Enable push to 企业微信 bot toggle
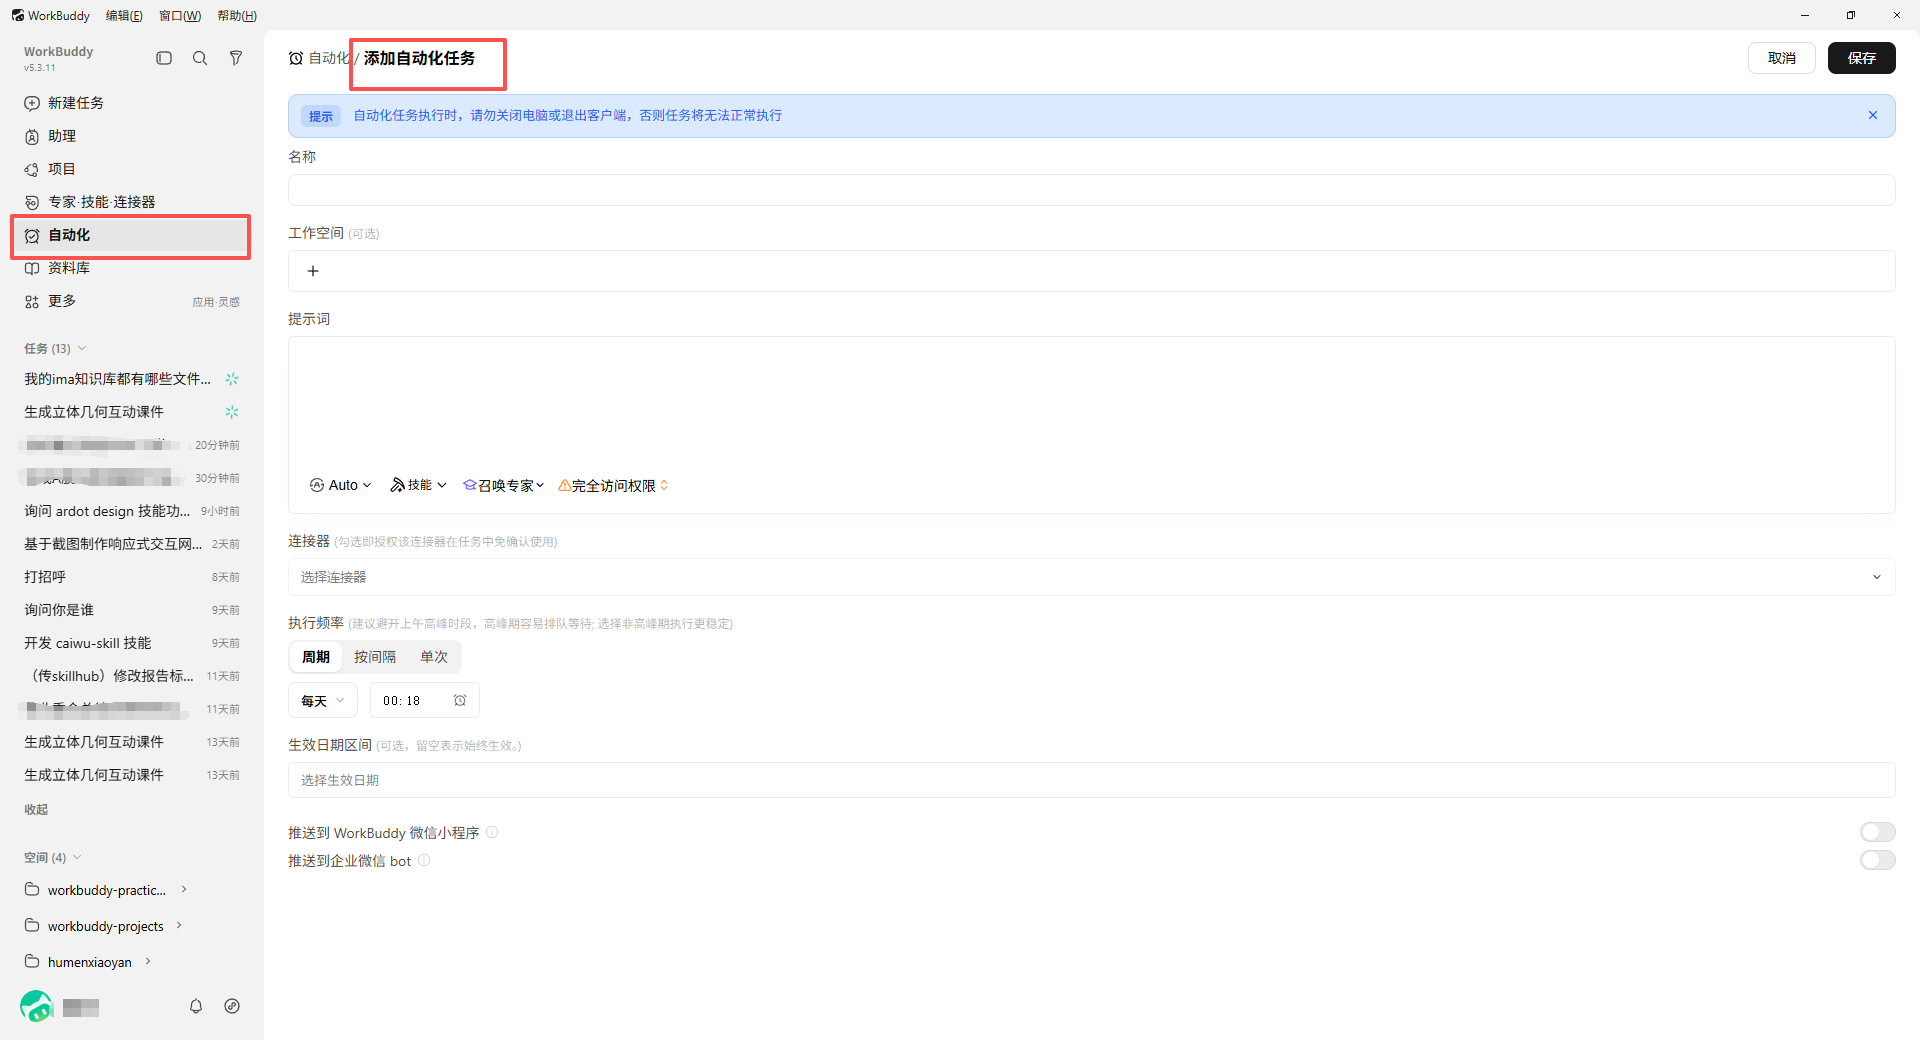The height and width of the screenshot is (1040, 1920). point(1877,860)
